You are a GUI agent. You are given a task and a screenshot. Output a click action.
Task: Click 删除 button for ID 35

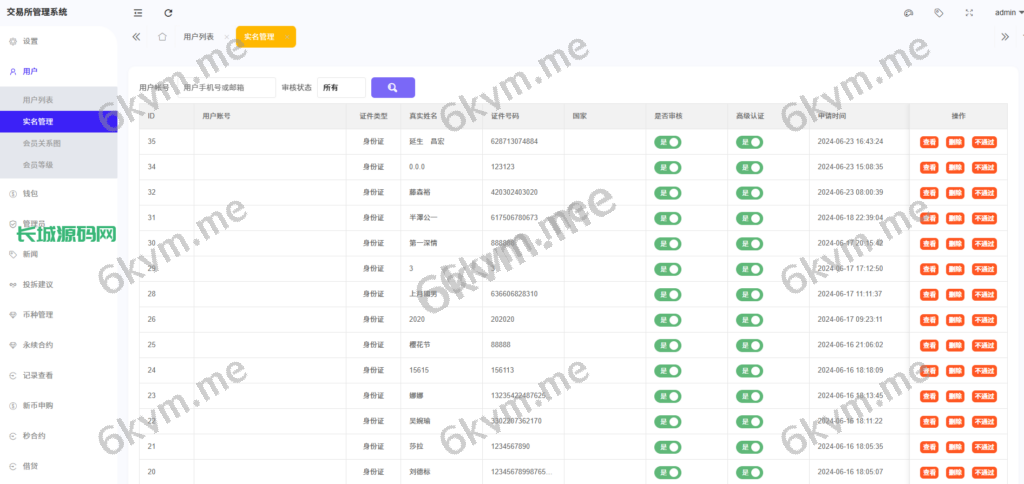(955, 142)
